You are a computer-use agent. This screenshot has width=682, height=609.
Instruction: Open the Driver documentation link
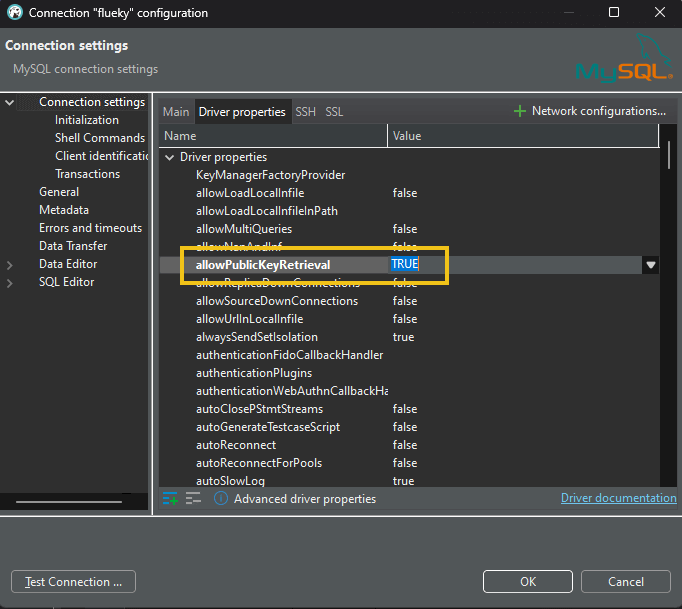[x=618, y=498]
